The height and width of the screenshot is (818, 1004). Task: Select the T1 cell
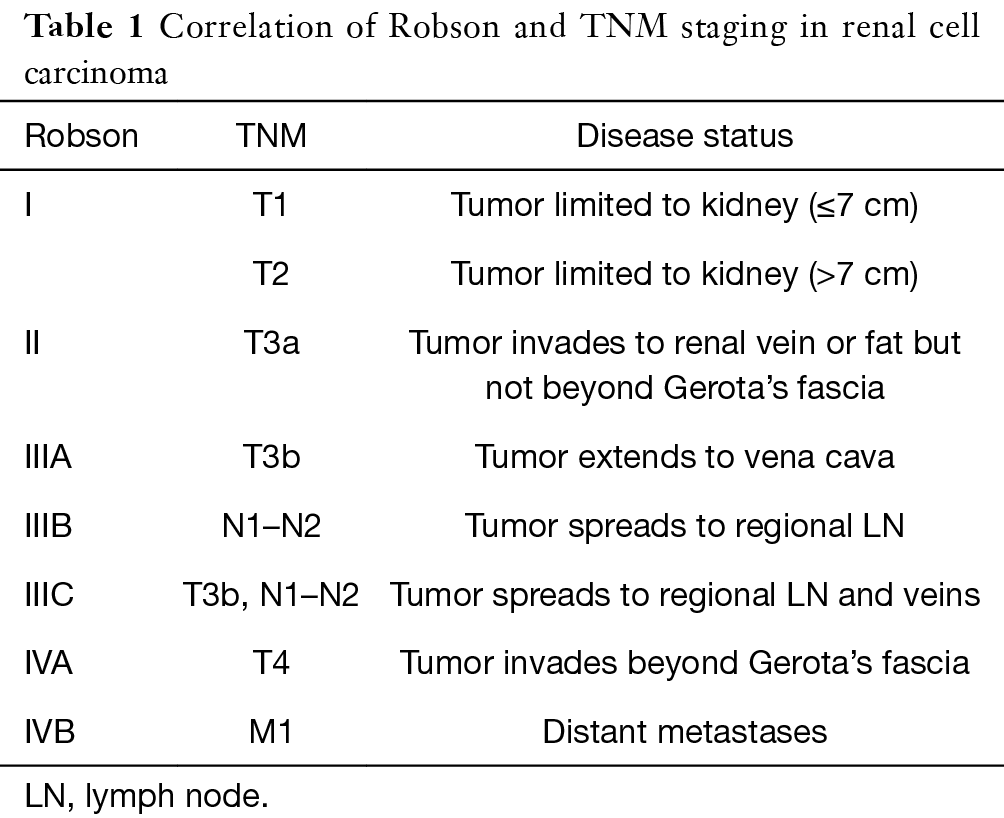pos(270,206)
